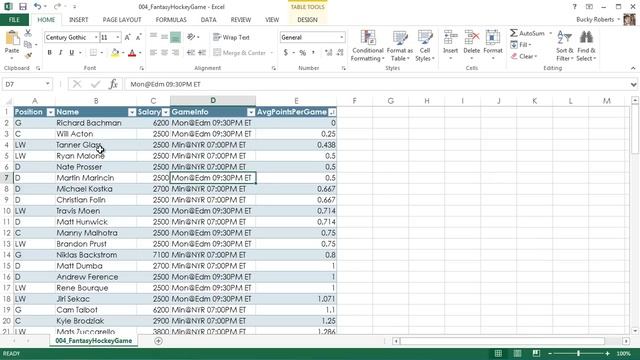This screenshot has height=360, width=640.
Task: Add a new sheet with plus icon
Action: point(158,341)
